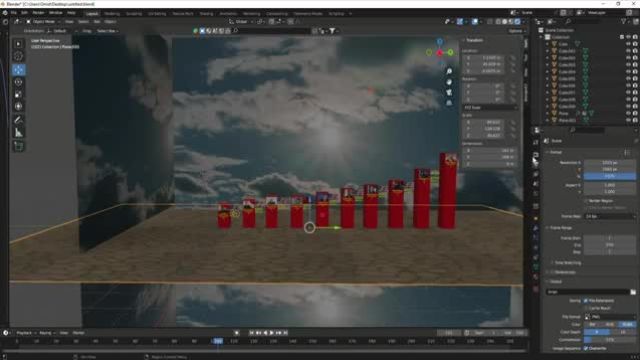The image size is (640, 360).
Task: Click the Compression slider
Action: pyautogui.click(x=610, y=340)
